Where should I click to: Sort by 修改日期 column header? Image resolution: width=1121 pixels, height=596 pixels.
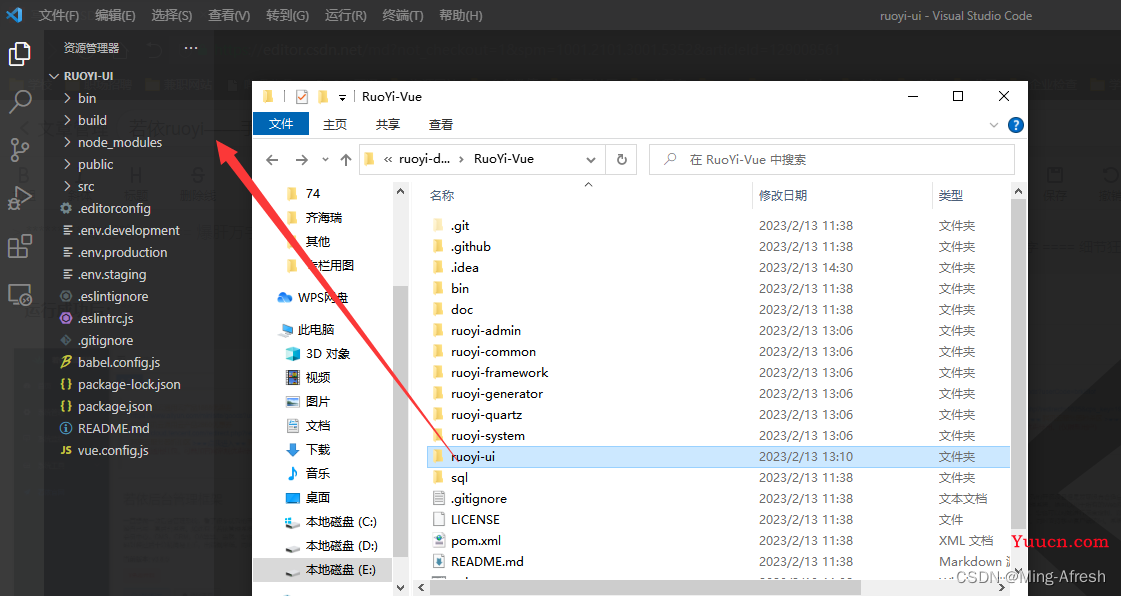pyautogui.click(x=782, y=195)
